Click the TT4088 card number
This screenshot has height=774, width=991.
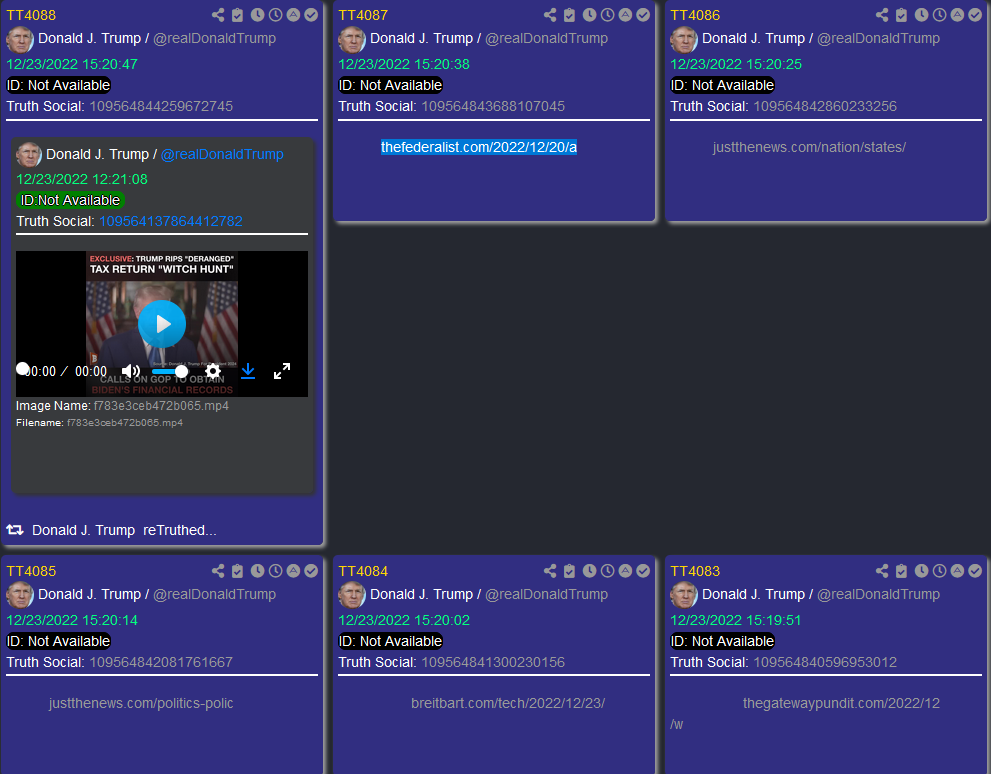point(31,15)
